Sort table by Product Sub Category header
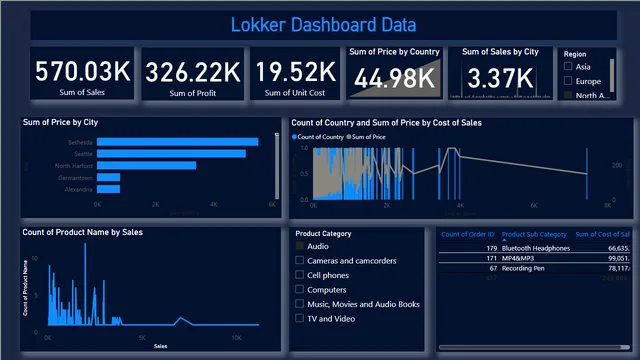Viewport: 640px width, 360px height. (x=534, y=234)
